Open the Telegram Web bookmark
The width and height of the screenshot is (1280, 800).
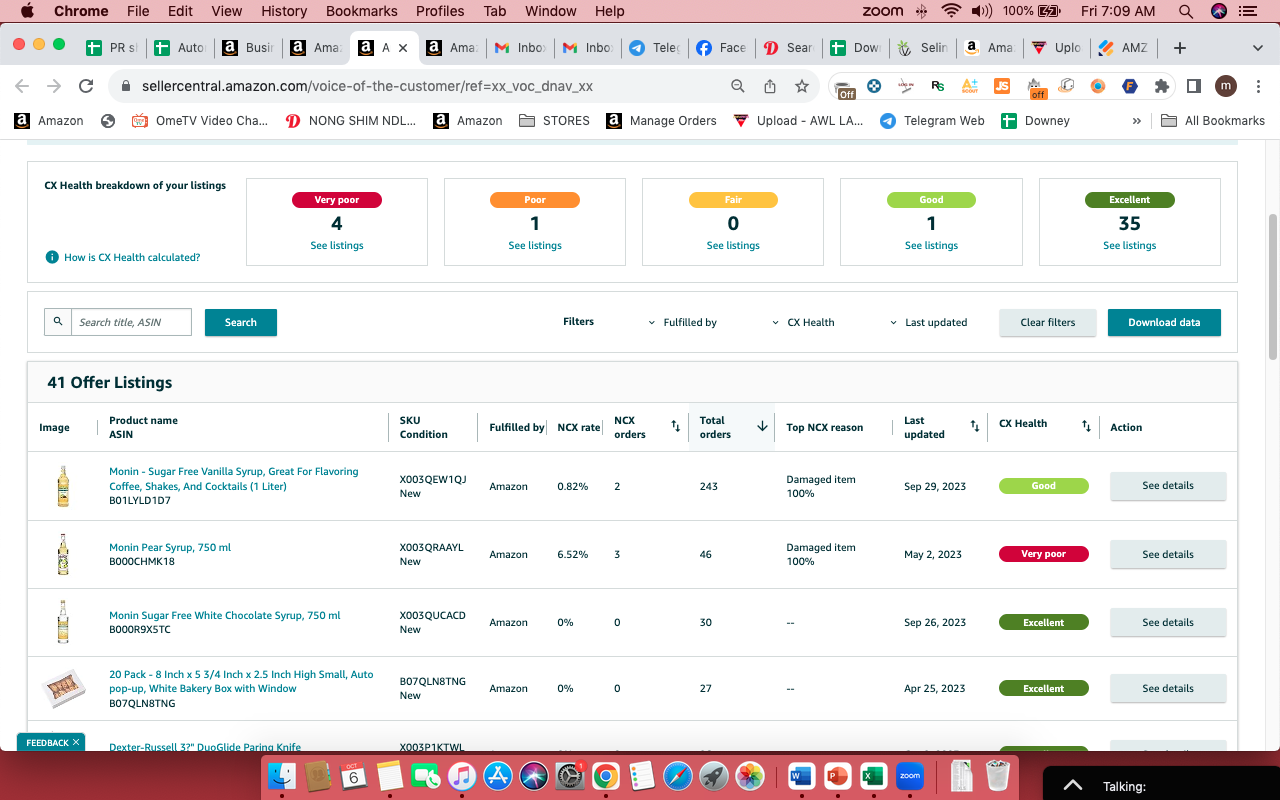tap(932, 121)
